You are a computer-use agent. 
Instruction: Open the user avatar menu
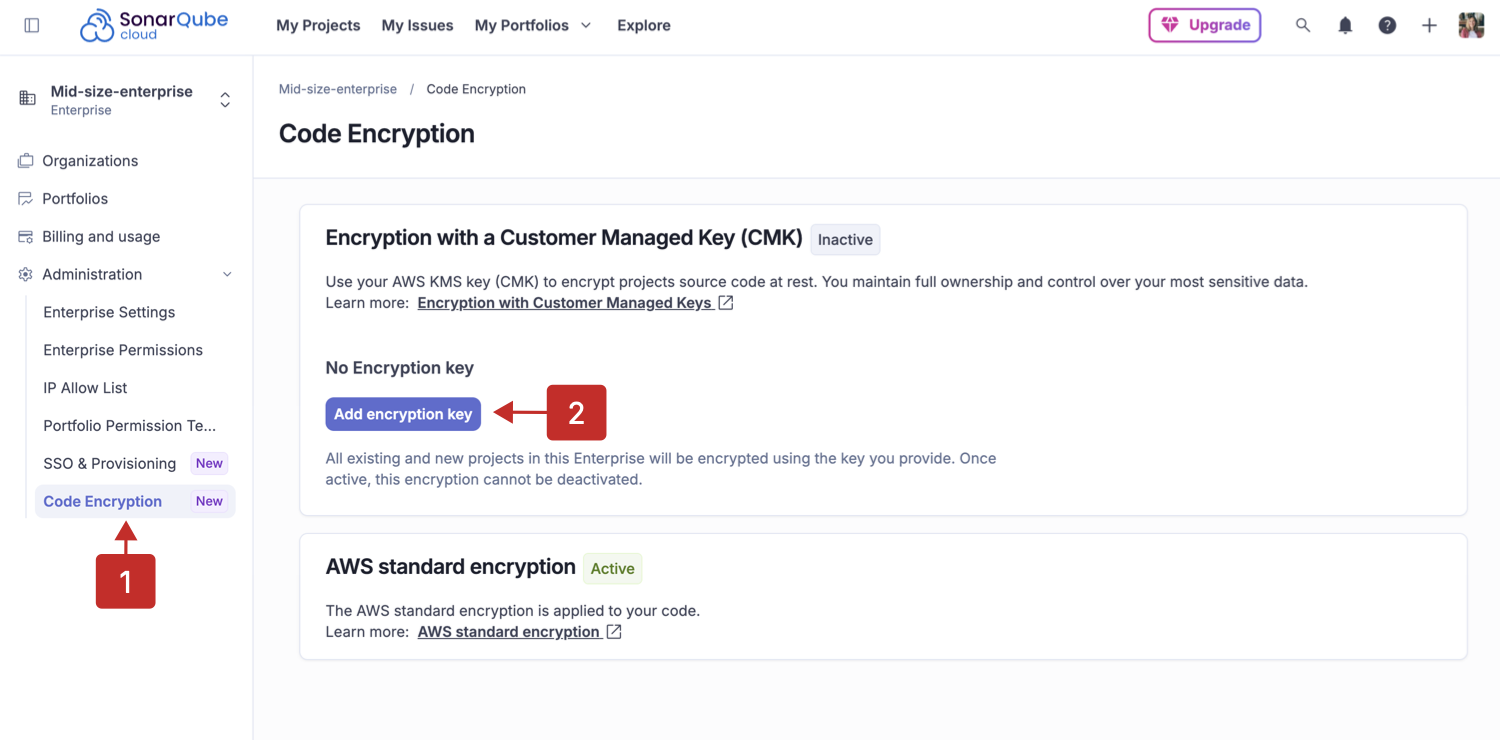1471,25
